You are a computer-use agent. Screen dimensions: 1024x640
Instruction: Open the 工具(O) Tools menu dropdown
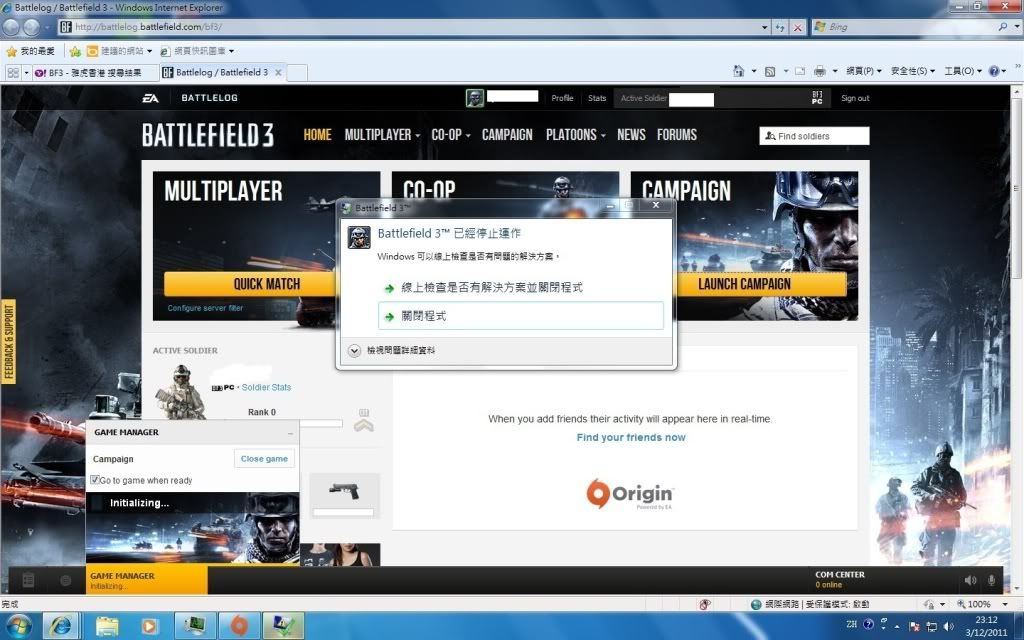pos(963,71)
